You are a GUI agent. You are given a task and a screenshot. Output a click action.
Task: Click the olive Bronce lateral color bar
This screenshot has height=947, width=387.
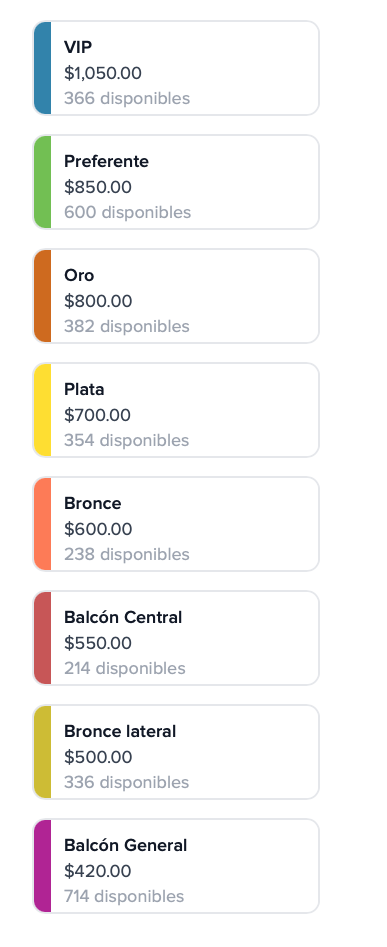pos(42,752)
